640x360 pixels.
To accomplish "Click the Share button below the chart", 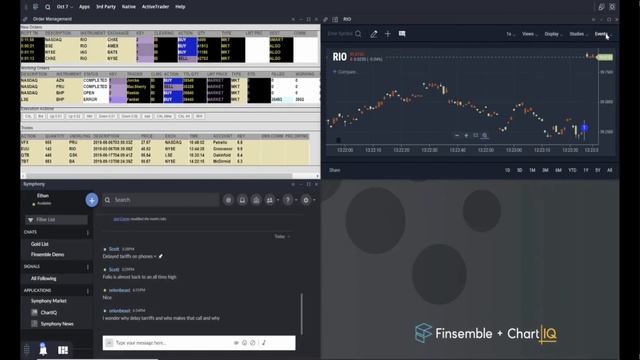I will [335, 170].
